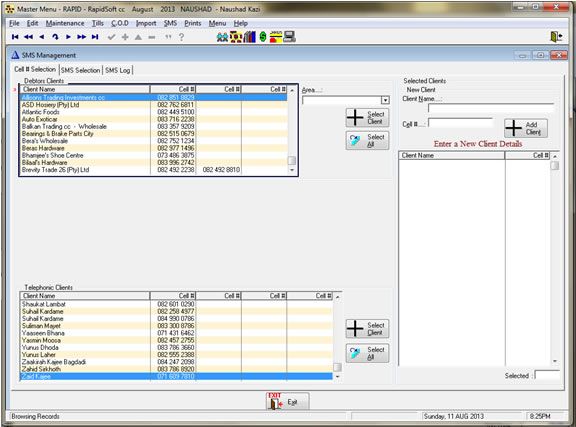Image resolution: width=576 pixels, height=427 pixels.
Task: Click Select Client button for Debtors Clients
Action: 367,118
